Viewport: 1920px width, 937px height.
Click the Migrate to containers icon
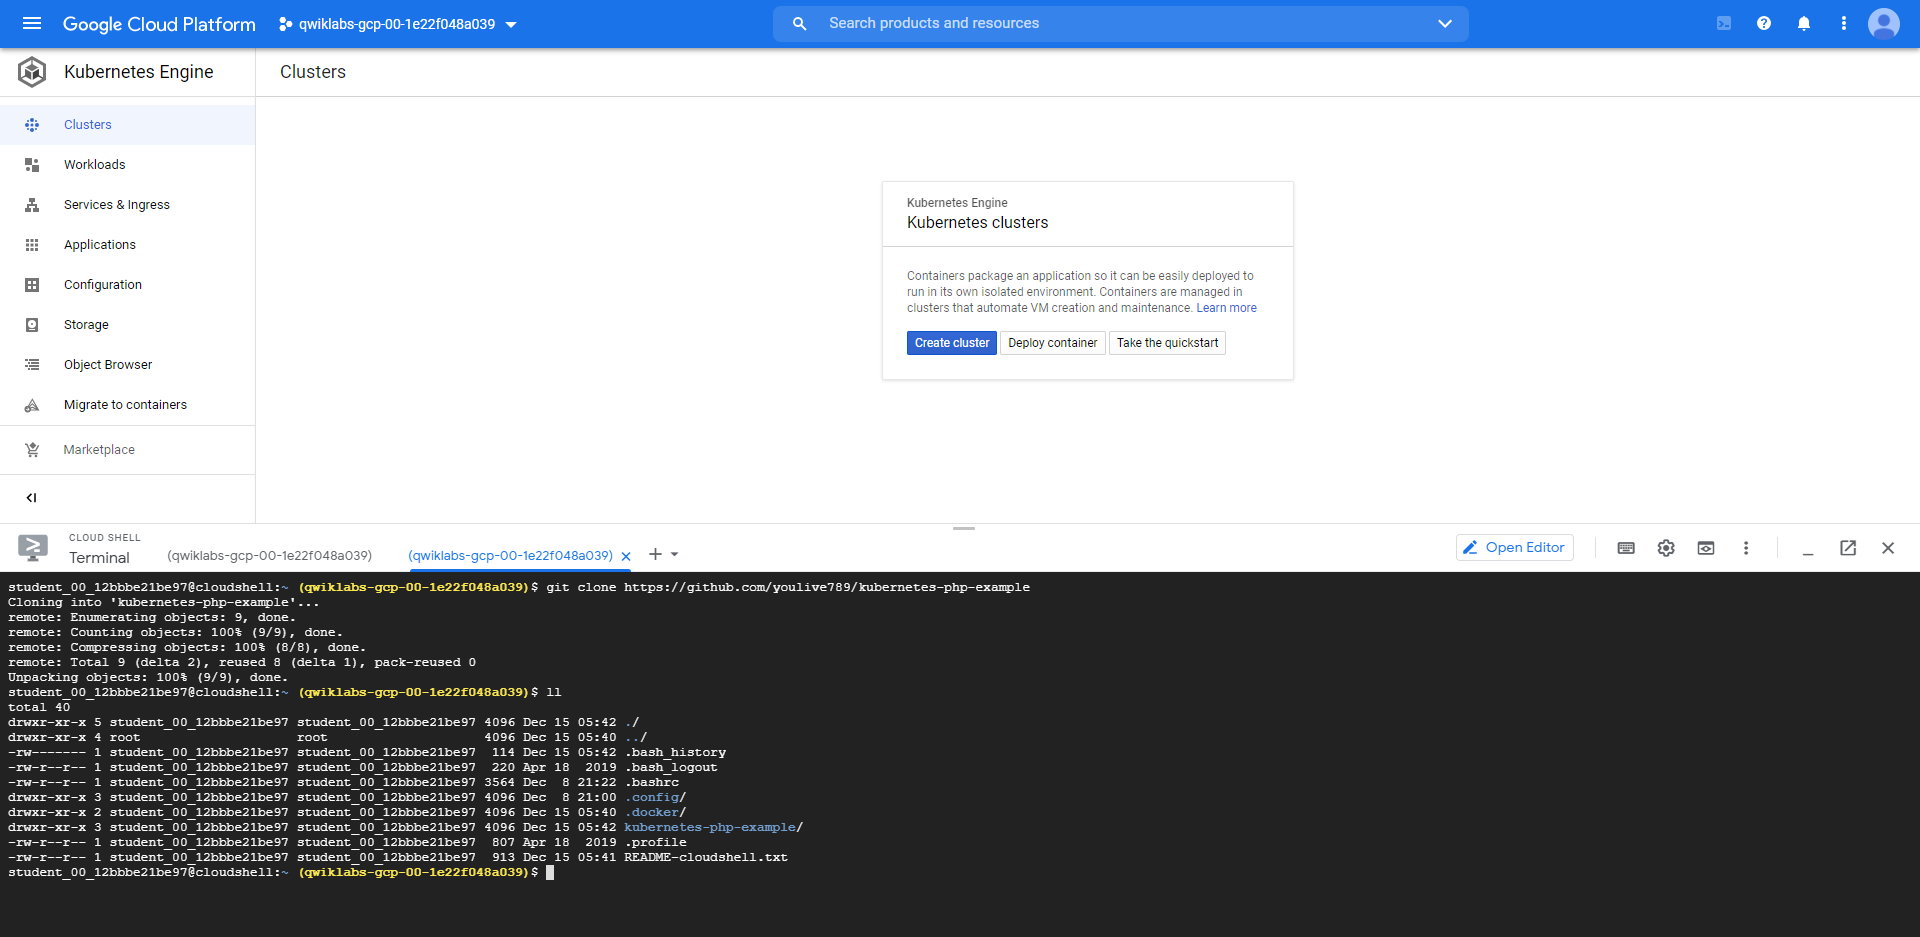32,405
